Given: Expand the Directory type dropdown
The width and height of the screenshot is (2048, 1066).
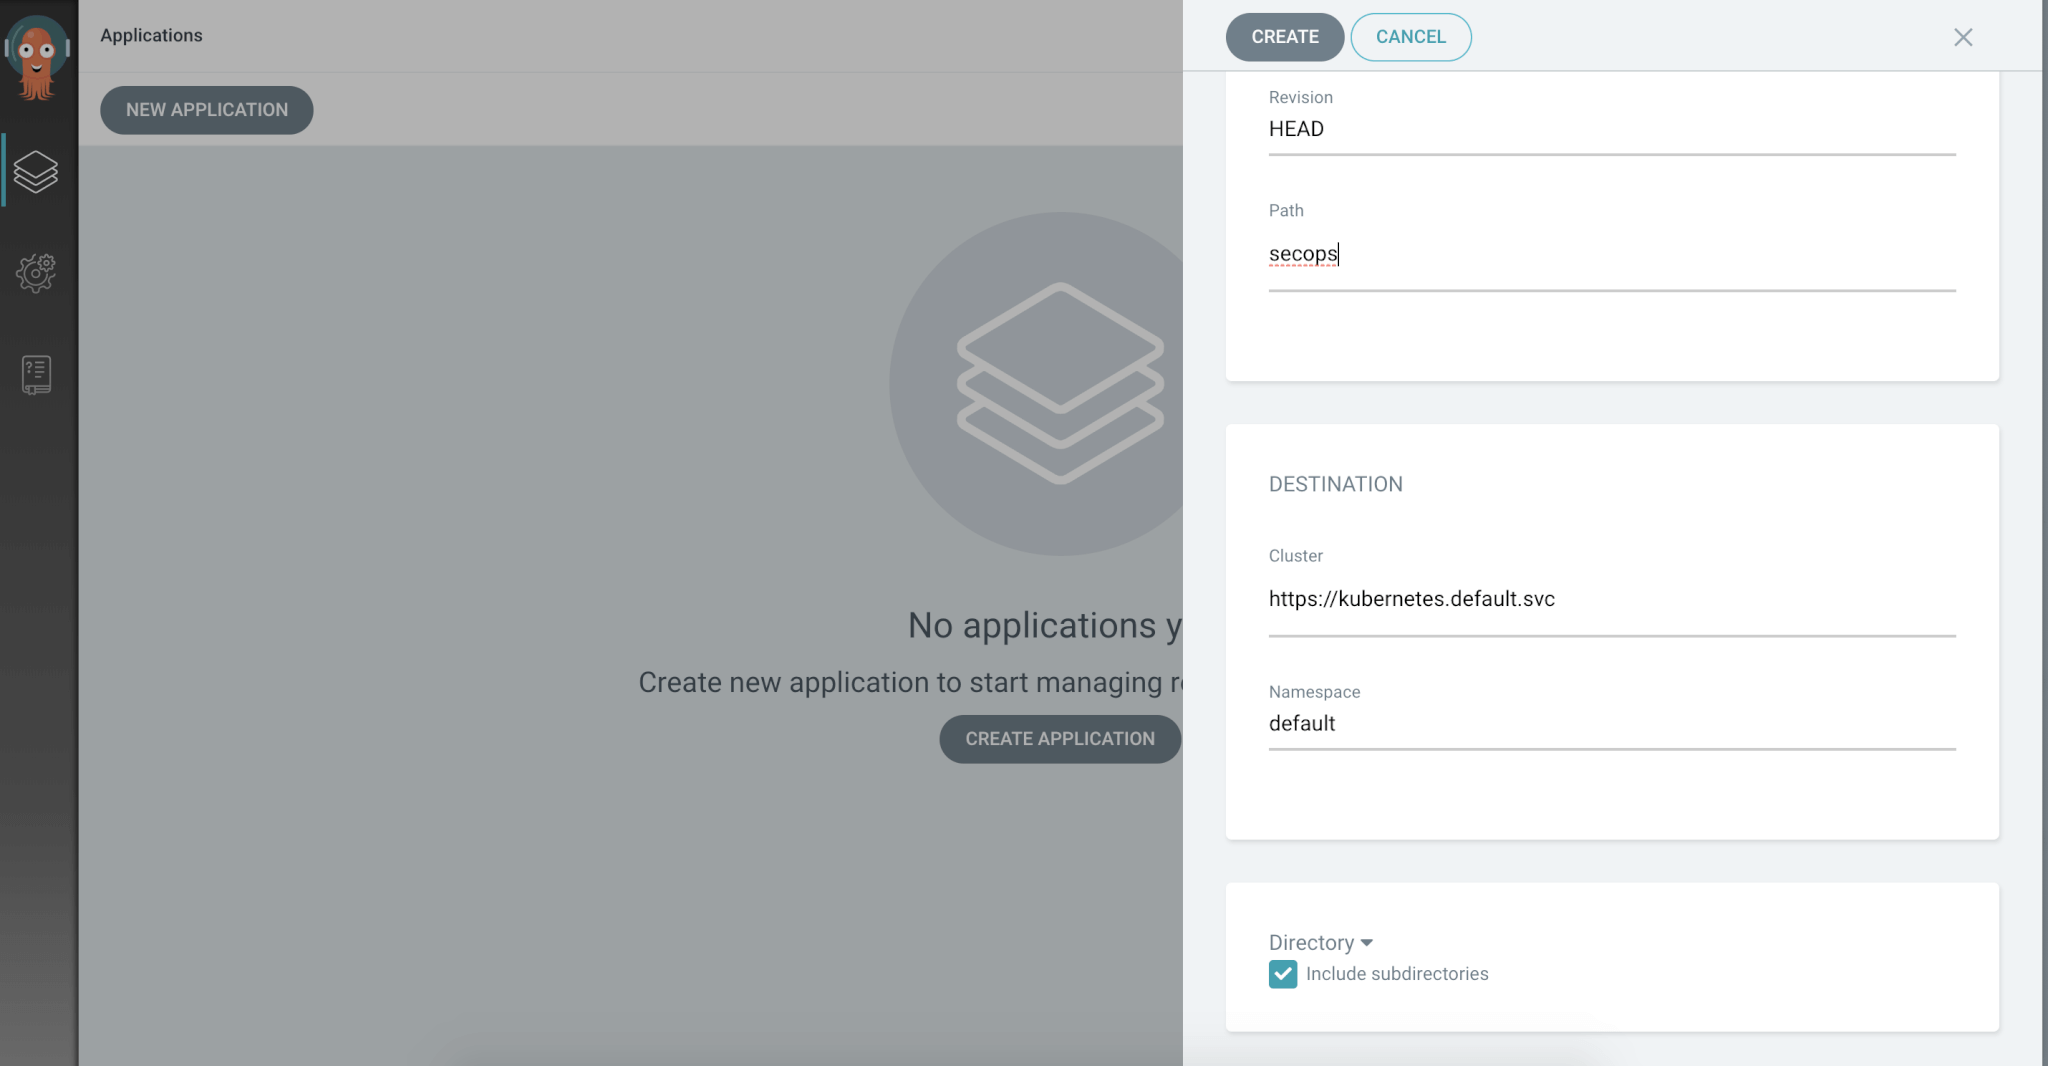Looking at the screenshot, I should [1320, 943].
